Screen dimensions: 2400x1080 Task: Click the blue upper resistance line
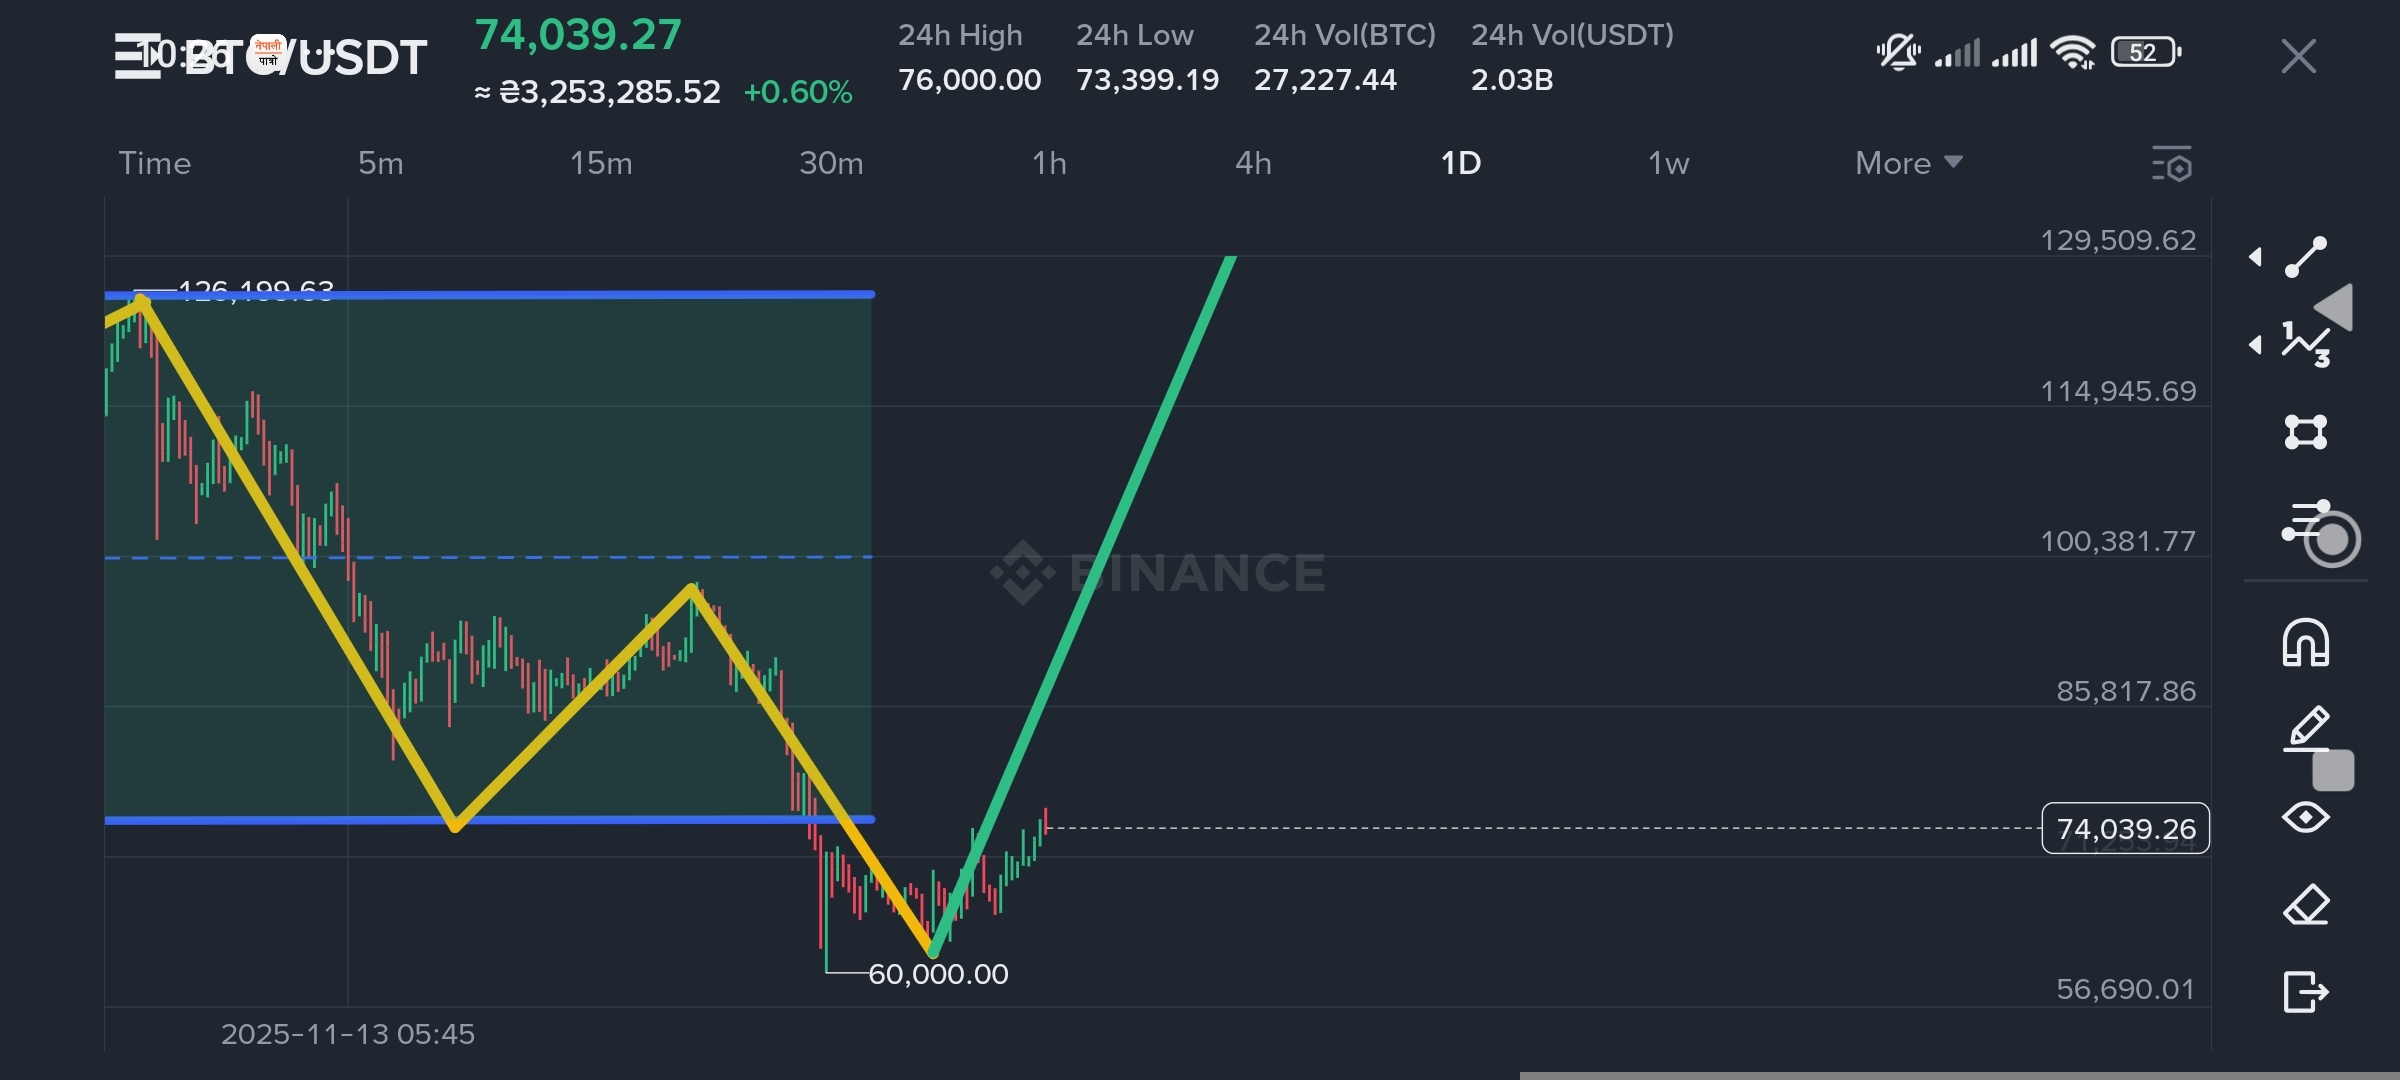[600, 294]
